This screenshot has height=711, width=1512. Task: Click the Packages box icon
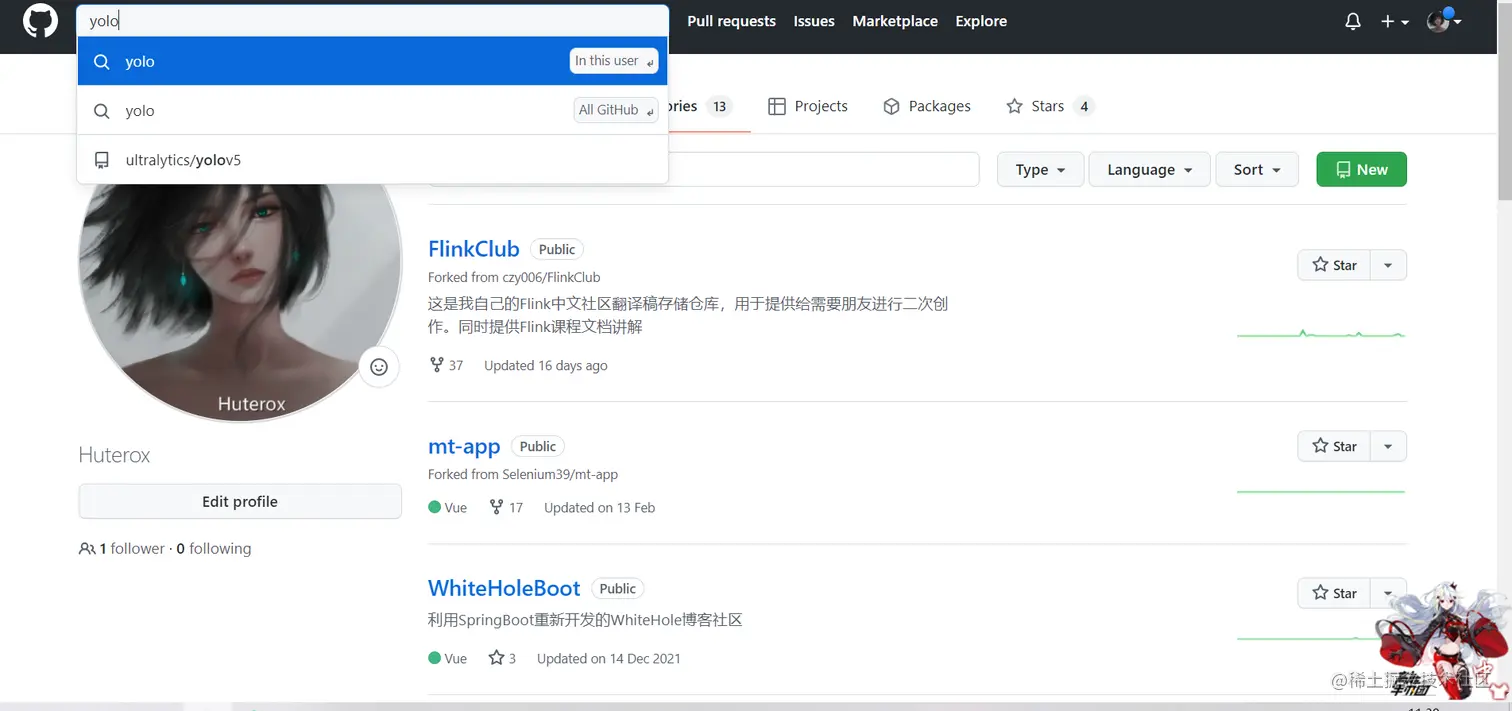tap(892, 106)
